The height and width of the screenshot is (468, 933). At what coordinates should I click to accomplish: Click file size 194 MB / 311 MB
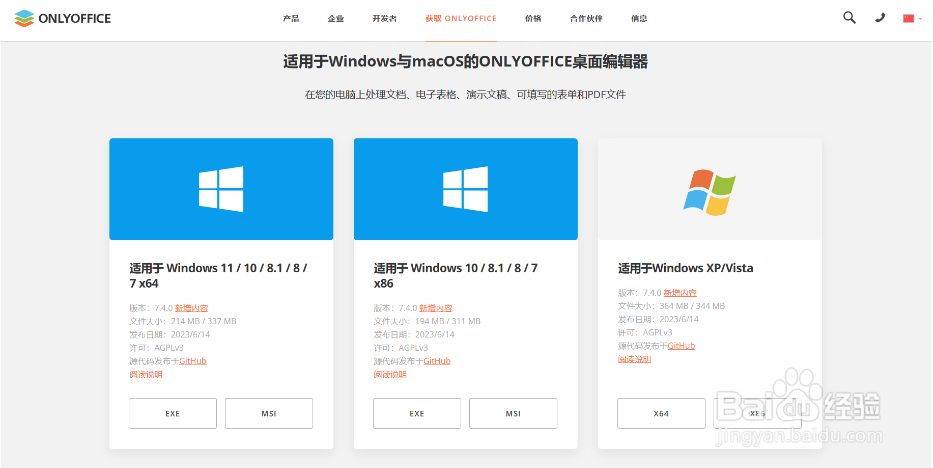(x=448, y=321)
